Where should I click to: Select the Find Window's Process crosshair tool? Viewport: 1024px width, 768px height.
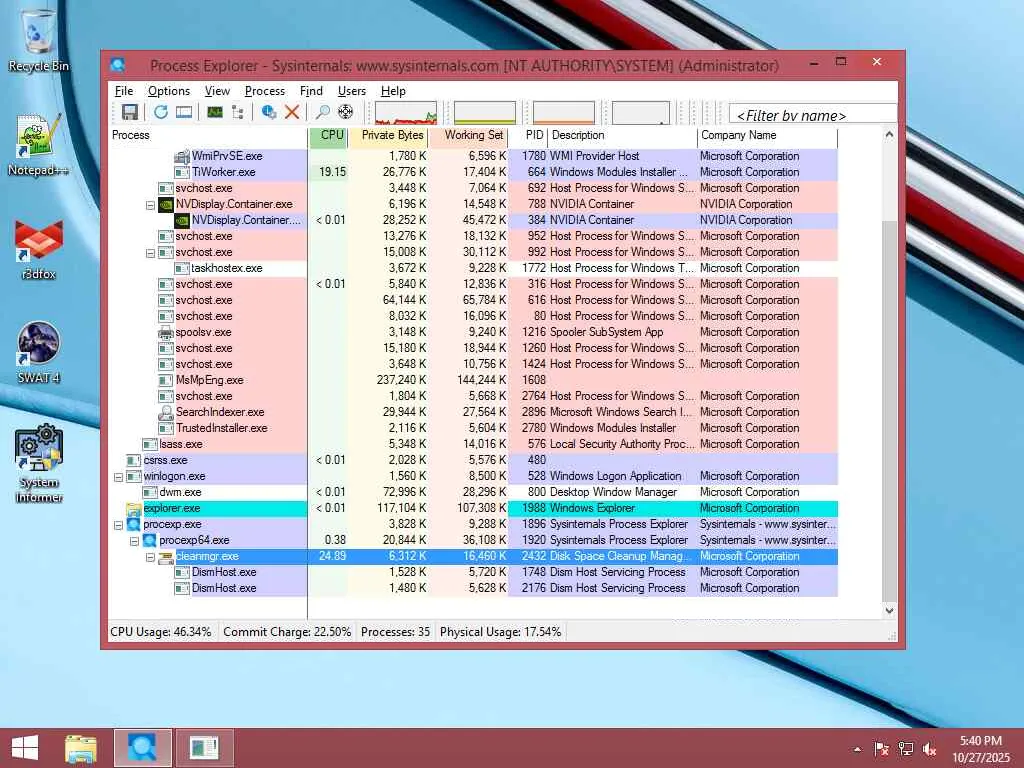[x=345, y=112]
